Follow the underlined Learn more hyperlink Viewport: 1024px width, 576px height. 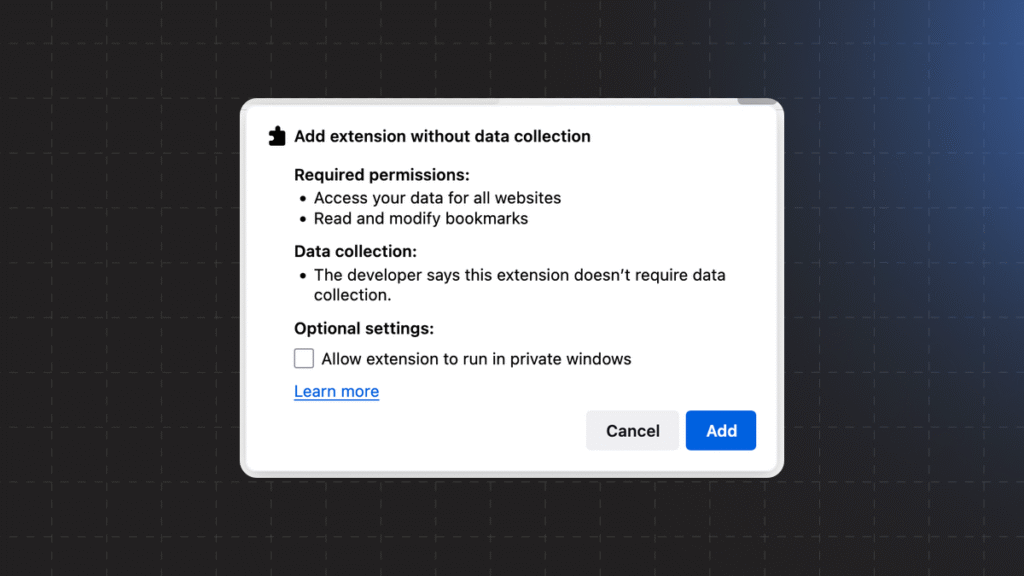[336, 391]
